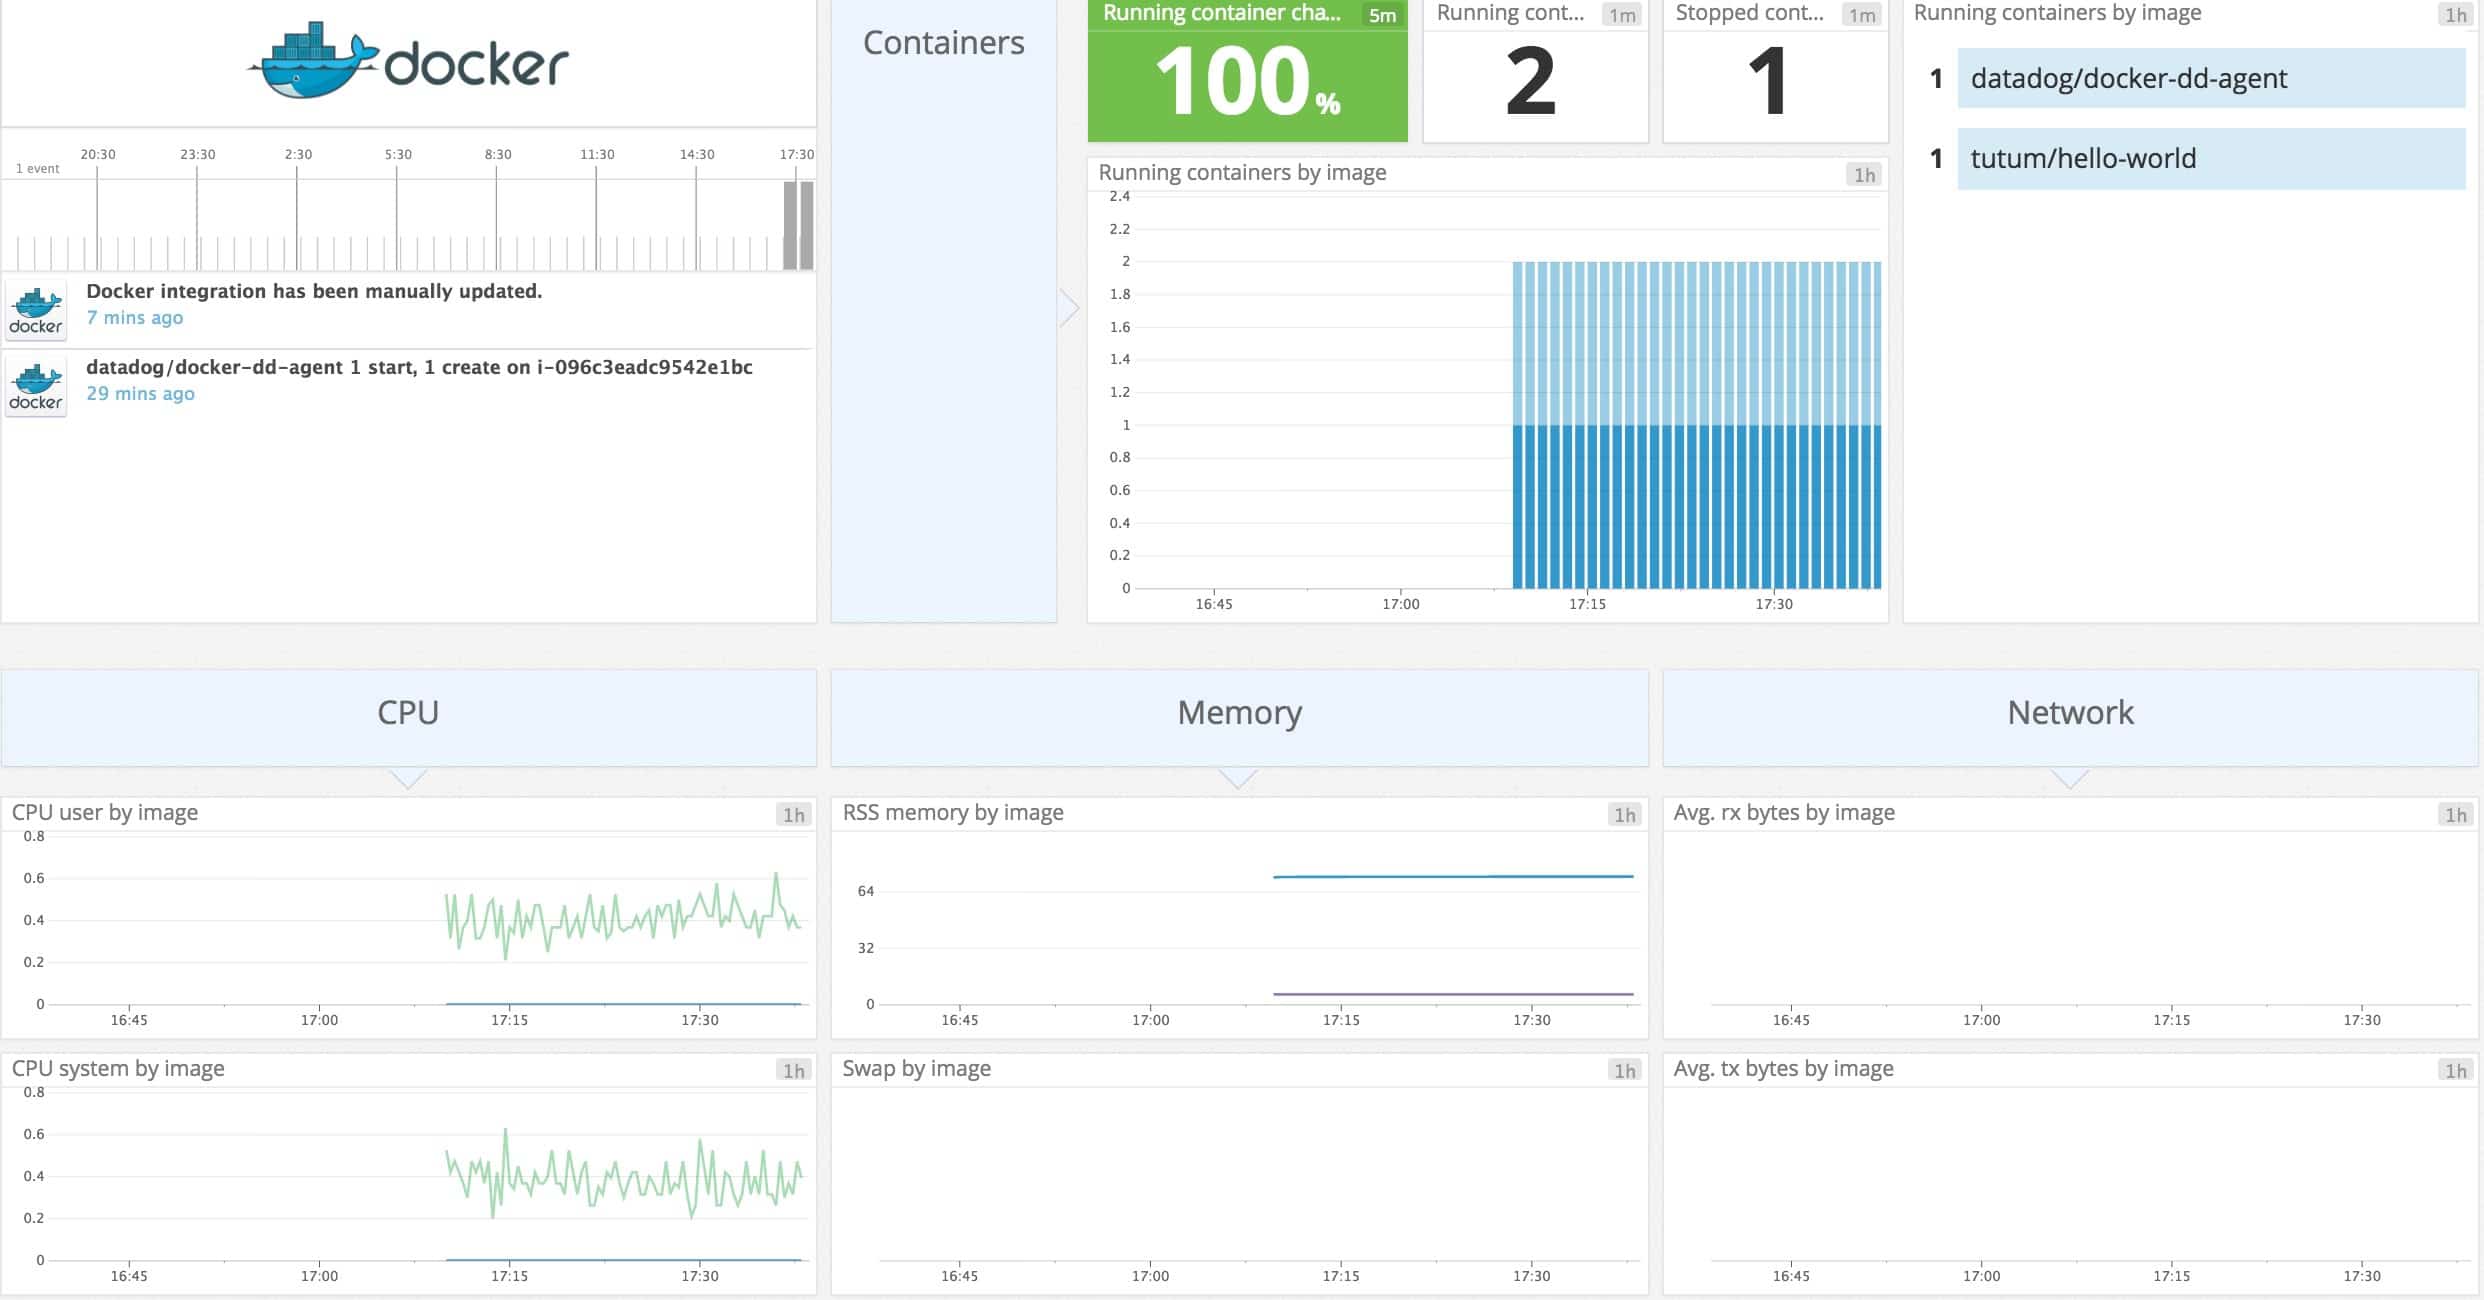Screen dimensions: 2484x1300
Task: Click the Containers section header
Action: tap(943, 42)
